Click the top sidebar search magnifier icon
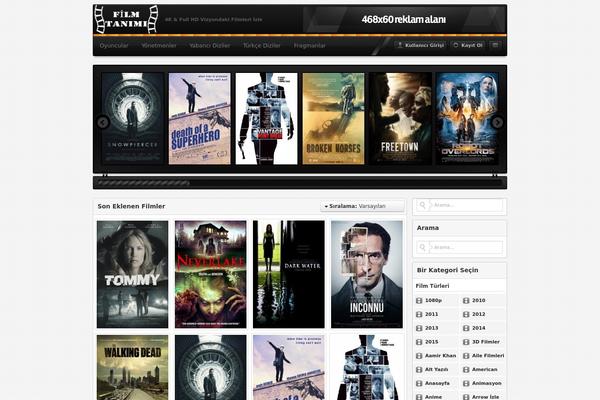The image size is (600, 400). (423, 206)
